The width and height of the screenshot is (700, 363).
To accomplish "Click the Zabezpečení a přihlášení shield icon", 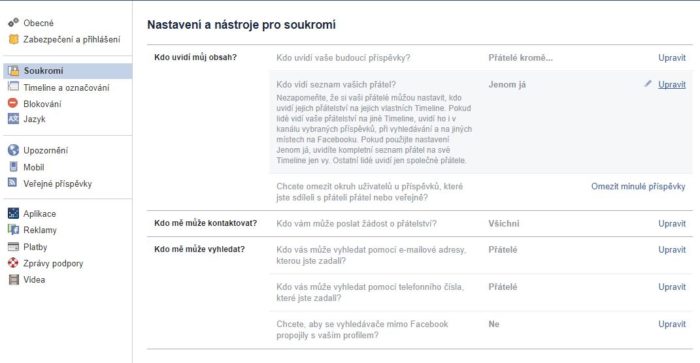I will click(x=13, y=39).
